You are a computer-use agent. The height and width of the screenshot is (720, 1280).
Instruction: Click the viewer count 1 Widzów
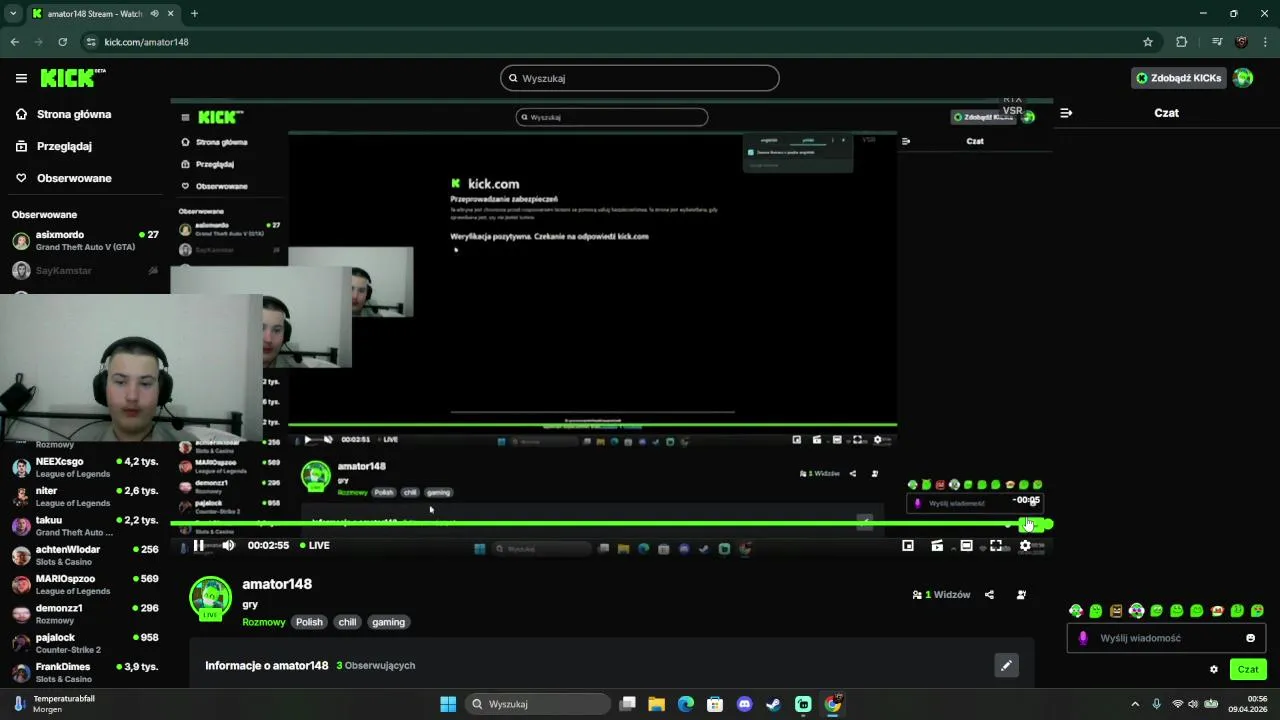[941, 594]
